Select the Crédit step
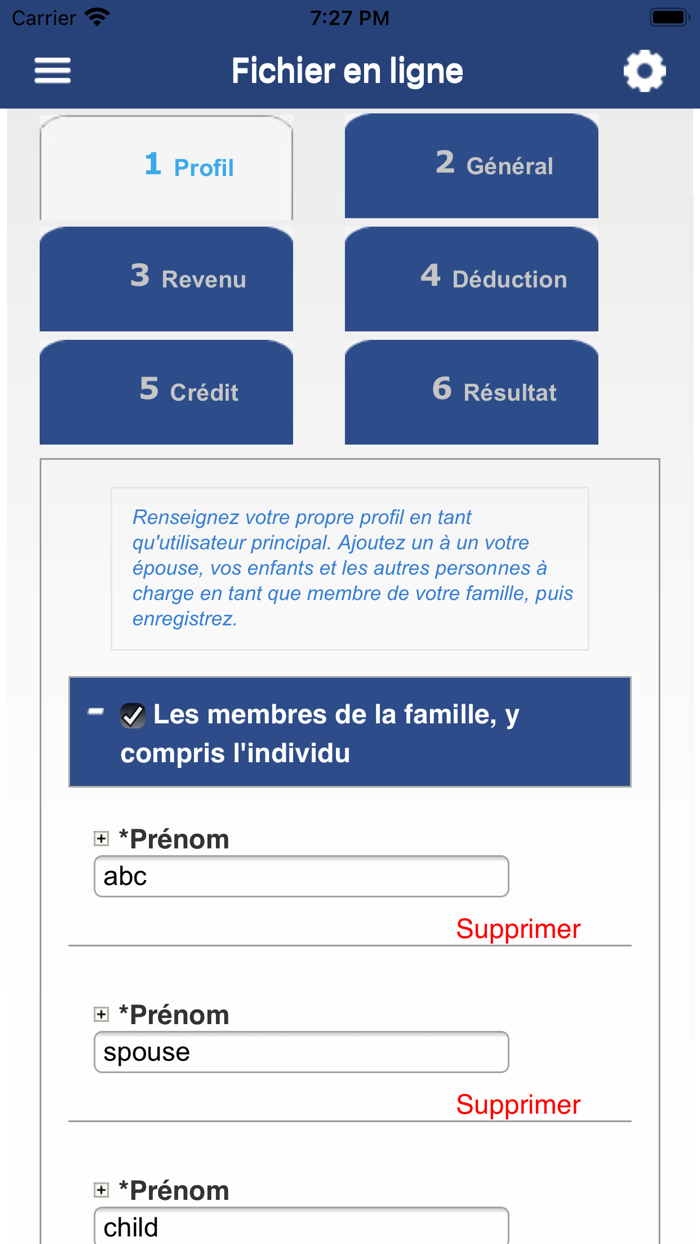The width and height of the screenshot is (700, 1244). [165, 392]
